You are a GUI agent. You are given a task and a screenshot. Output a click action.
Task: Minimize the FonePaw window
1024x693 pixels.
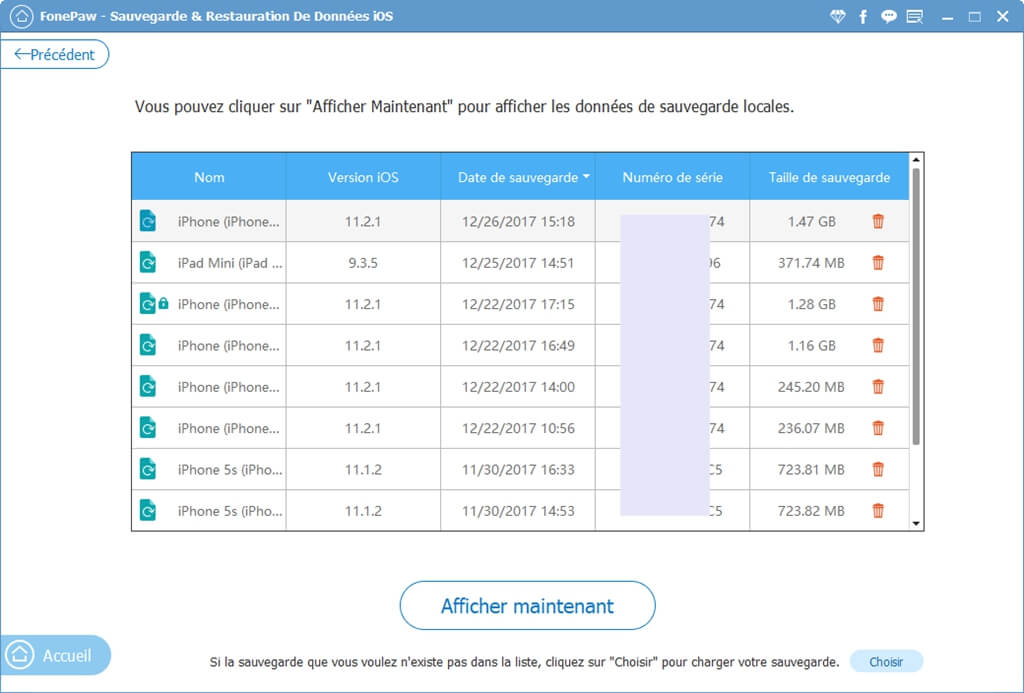point(948,18)
